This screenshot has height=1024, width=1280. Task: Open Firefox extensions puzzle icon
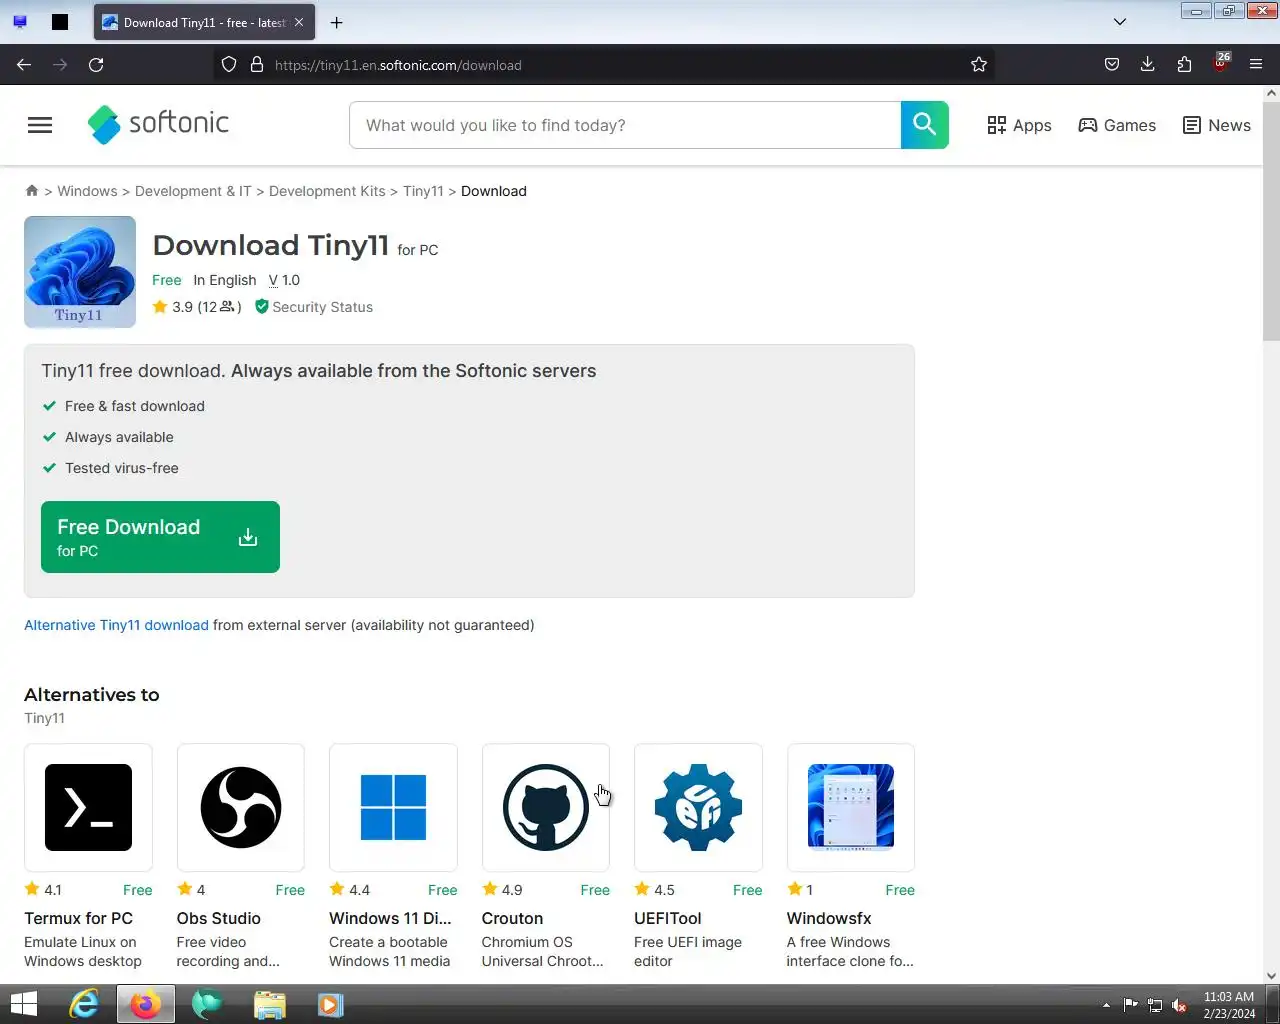[x=1184, y=65]
